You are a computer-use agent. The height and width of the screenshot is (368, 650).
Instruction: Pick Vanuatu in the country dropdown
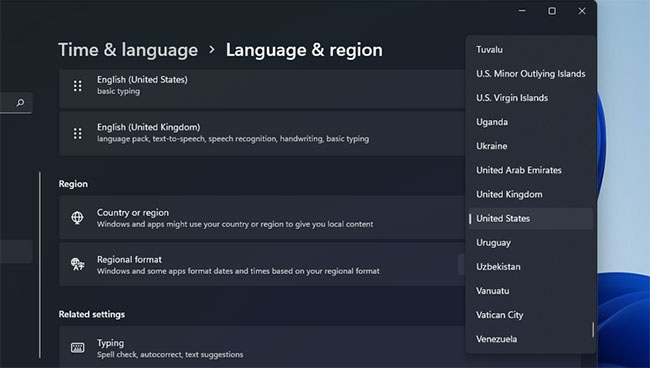coord(492,291)
